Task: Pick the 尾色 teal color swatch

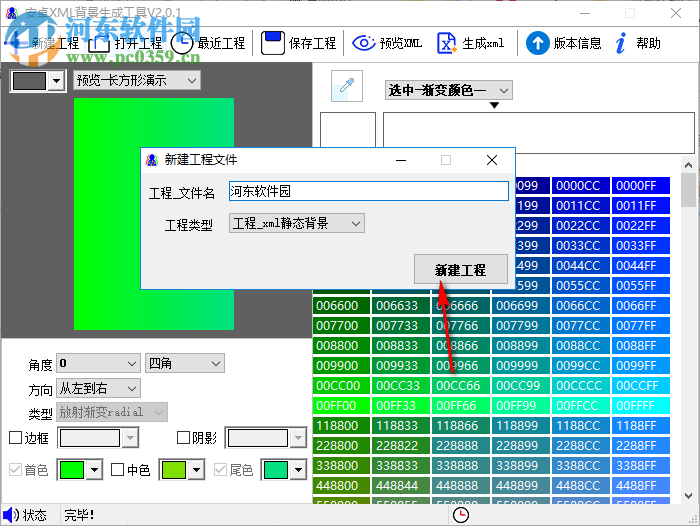Action: (x=276, y=470)
